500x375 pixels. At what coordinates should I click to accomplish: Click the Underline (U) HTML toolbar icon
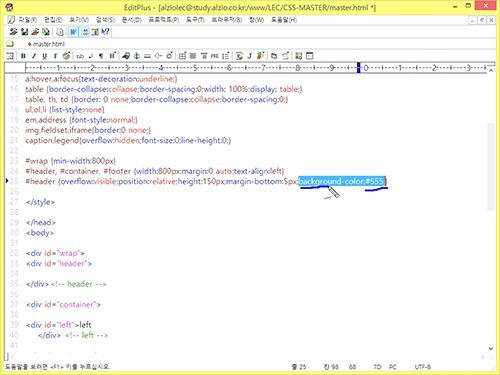click(x=44, y=56)
